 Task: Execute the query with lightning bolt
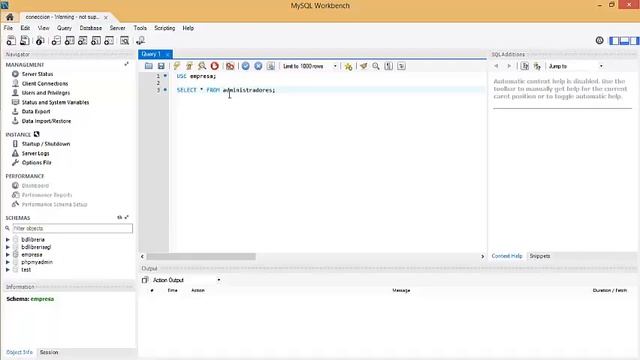[x=177, y=66]
